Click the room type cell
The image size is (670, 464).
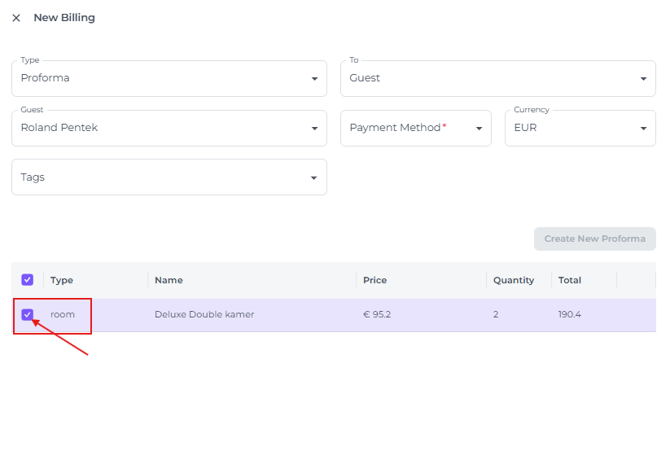tap(63, 315)
